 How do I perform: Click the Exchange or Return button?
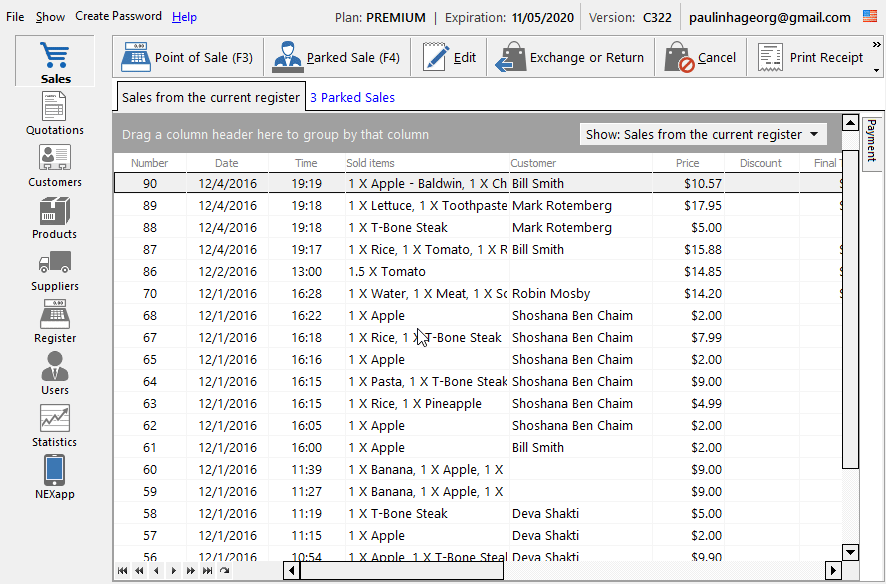570,57
